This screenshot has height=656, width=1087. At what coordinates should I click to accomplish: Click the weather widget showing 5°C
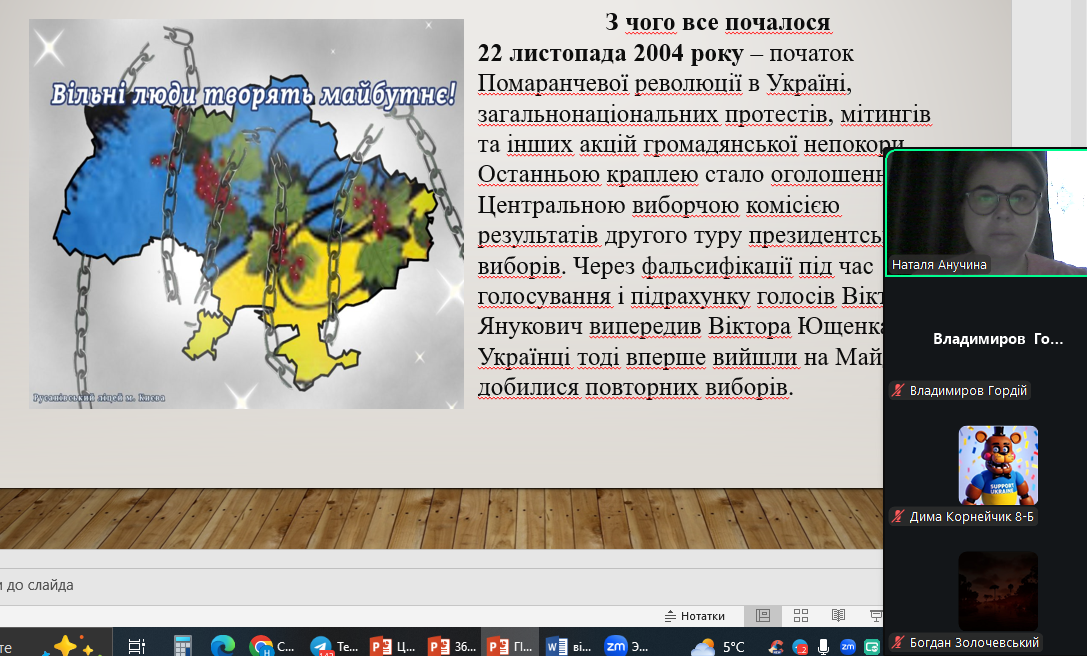pos(719,646)
